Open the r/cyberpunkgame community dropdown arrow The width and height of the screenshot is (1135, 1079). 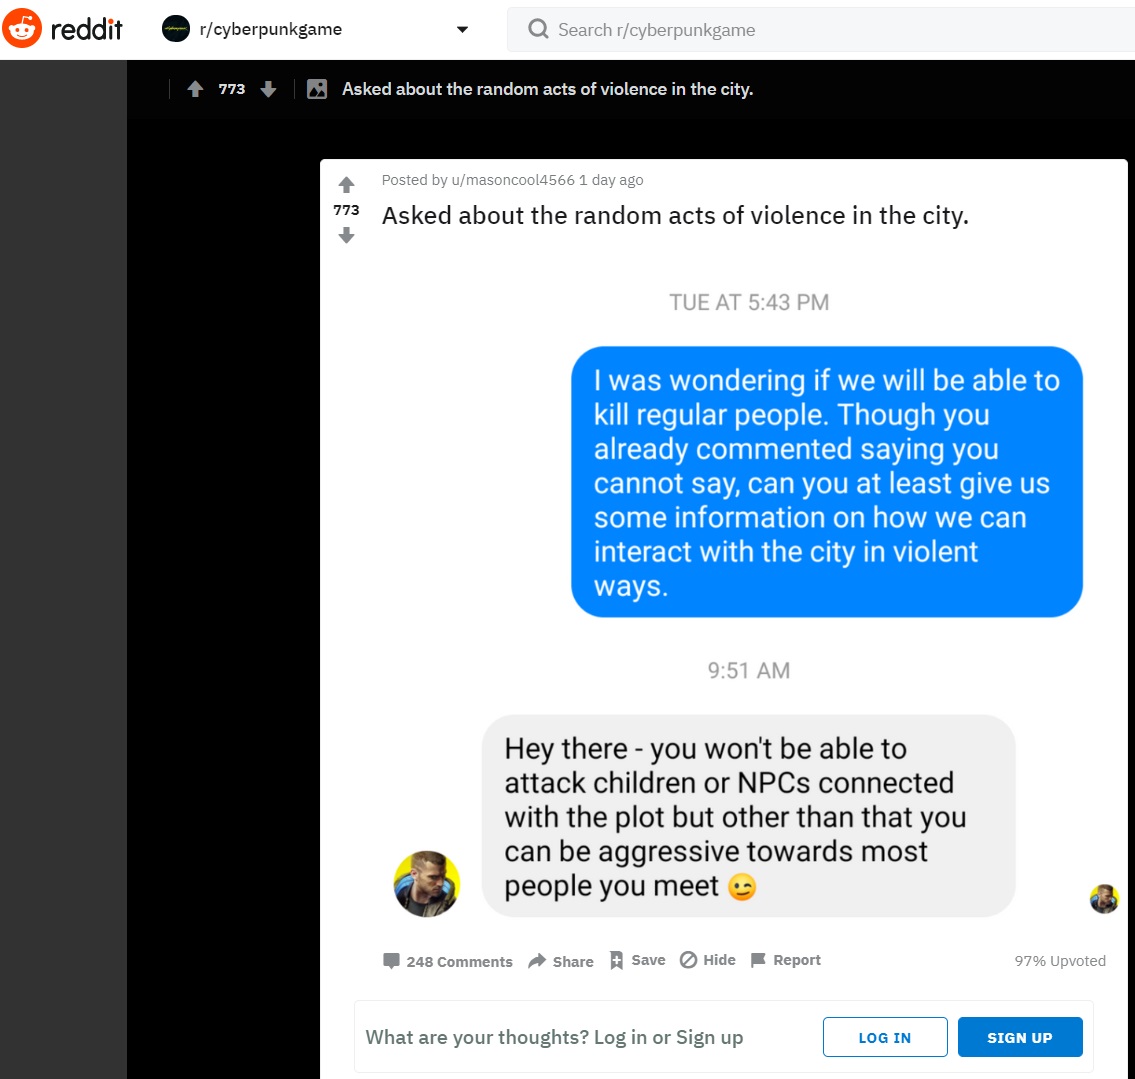pos(463,30)
